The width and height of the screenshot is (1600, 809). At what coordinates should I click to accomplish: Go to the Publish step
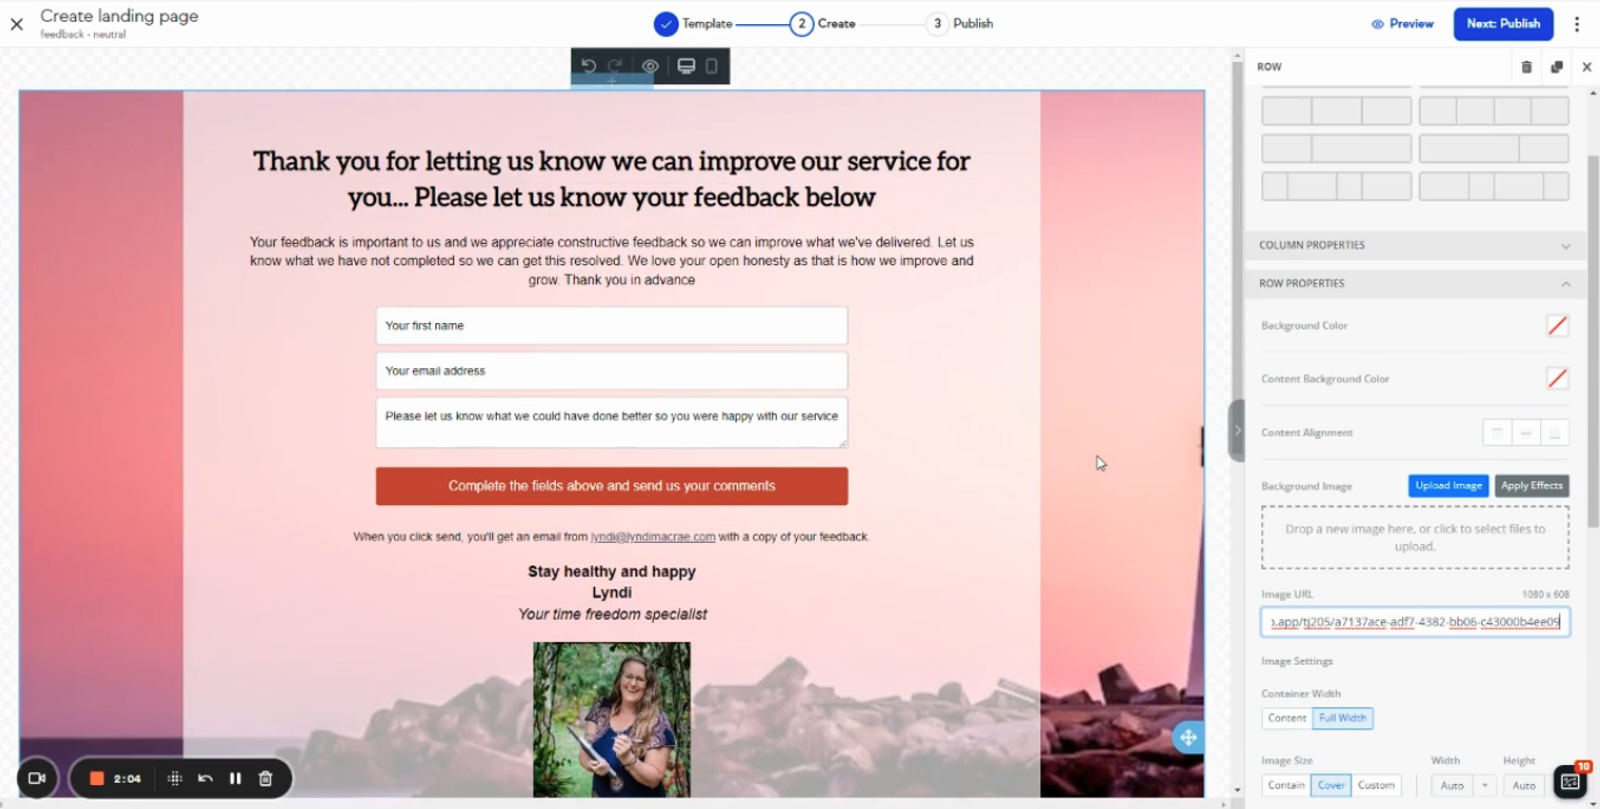pos(960,24)
